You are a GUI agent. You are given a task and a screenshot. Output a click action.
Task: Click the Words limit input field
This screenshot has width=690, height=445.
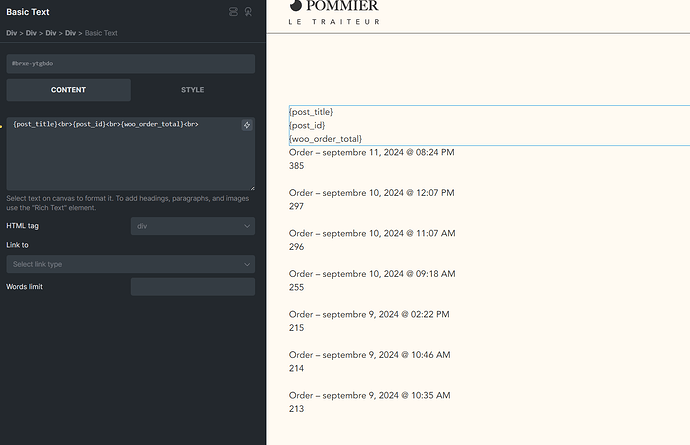[193, 287]
